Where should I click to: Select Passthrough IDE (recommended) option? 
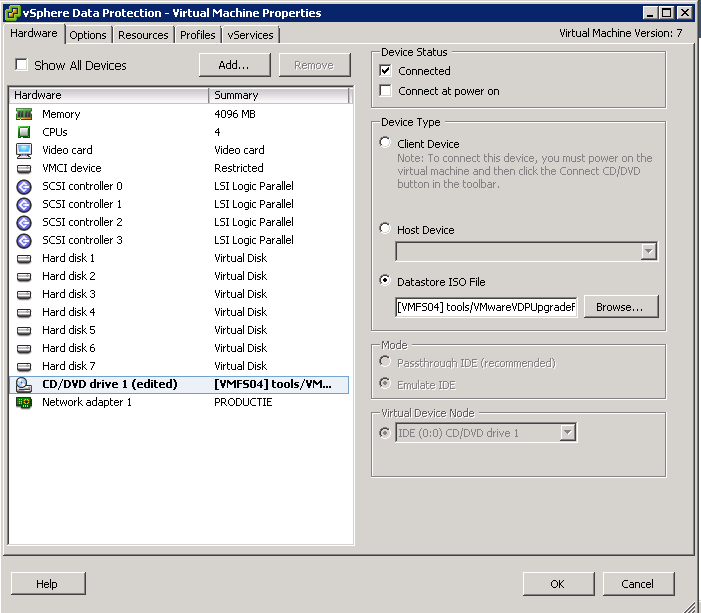pos(385,361)
